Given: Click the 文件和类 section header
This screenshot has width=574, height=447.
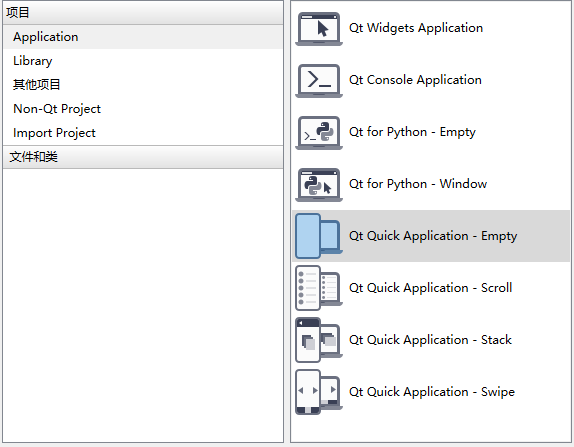Looking at the screenshot, I should (143, 157).
